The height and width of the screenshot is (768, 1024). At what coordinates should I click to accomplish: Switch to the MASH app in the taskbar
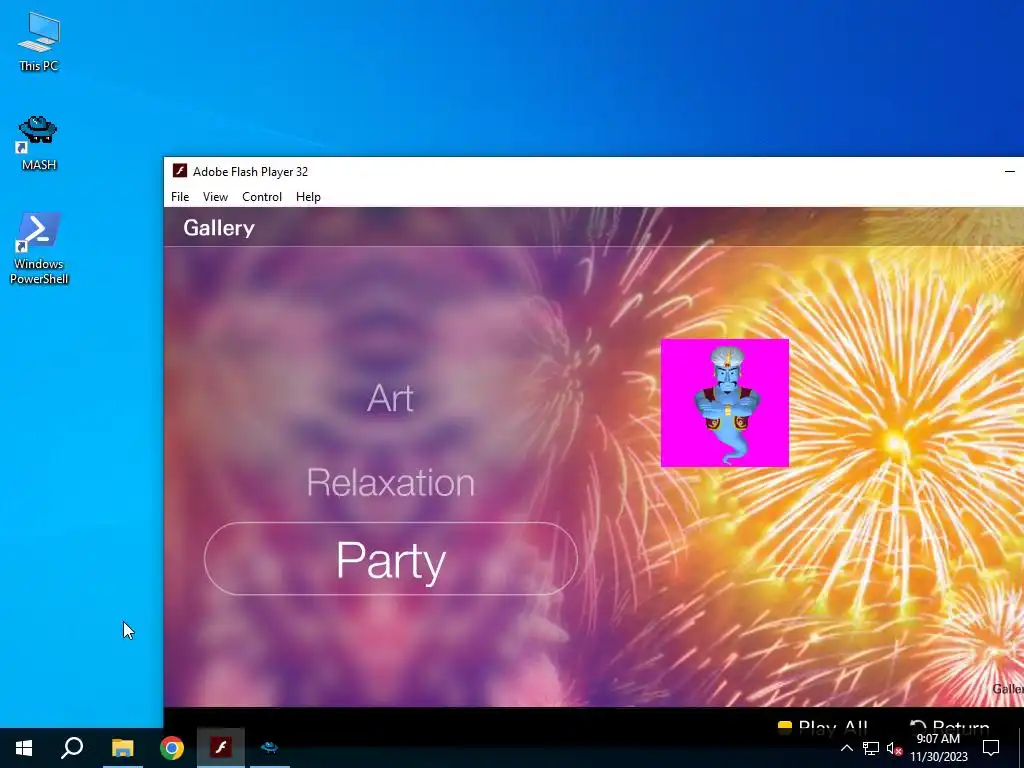coord(269,748)
